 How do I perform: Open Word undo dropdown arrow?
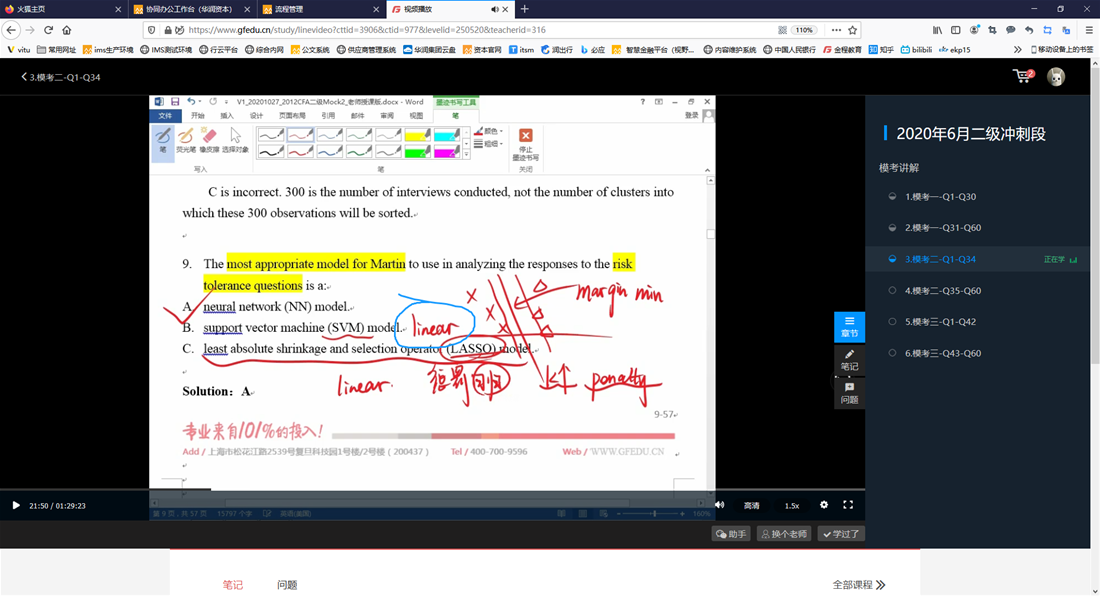coord(200,102)
